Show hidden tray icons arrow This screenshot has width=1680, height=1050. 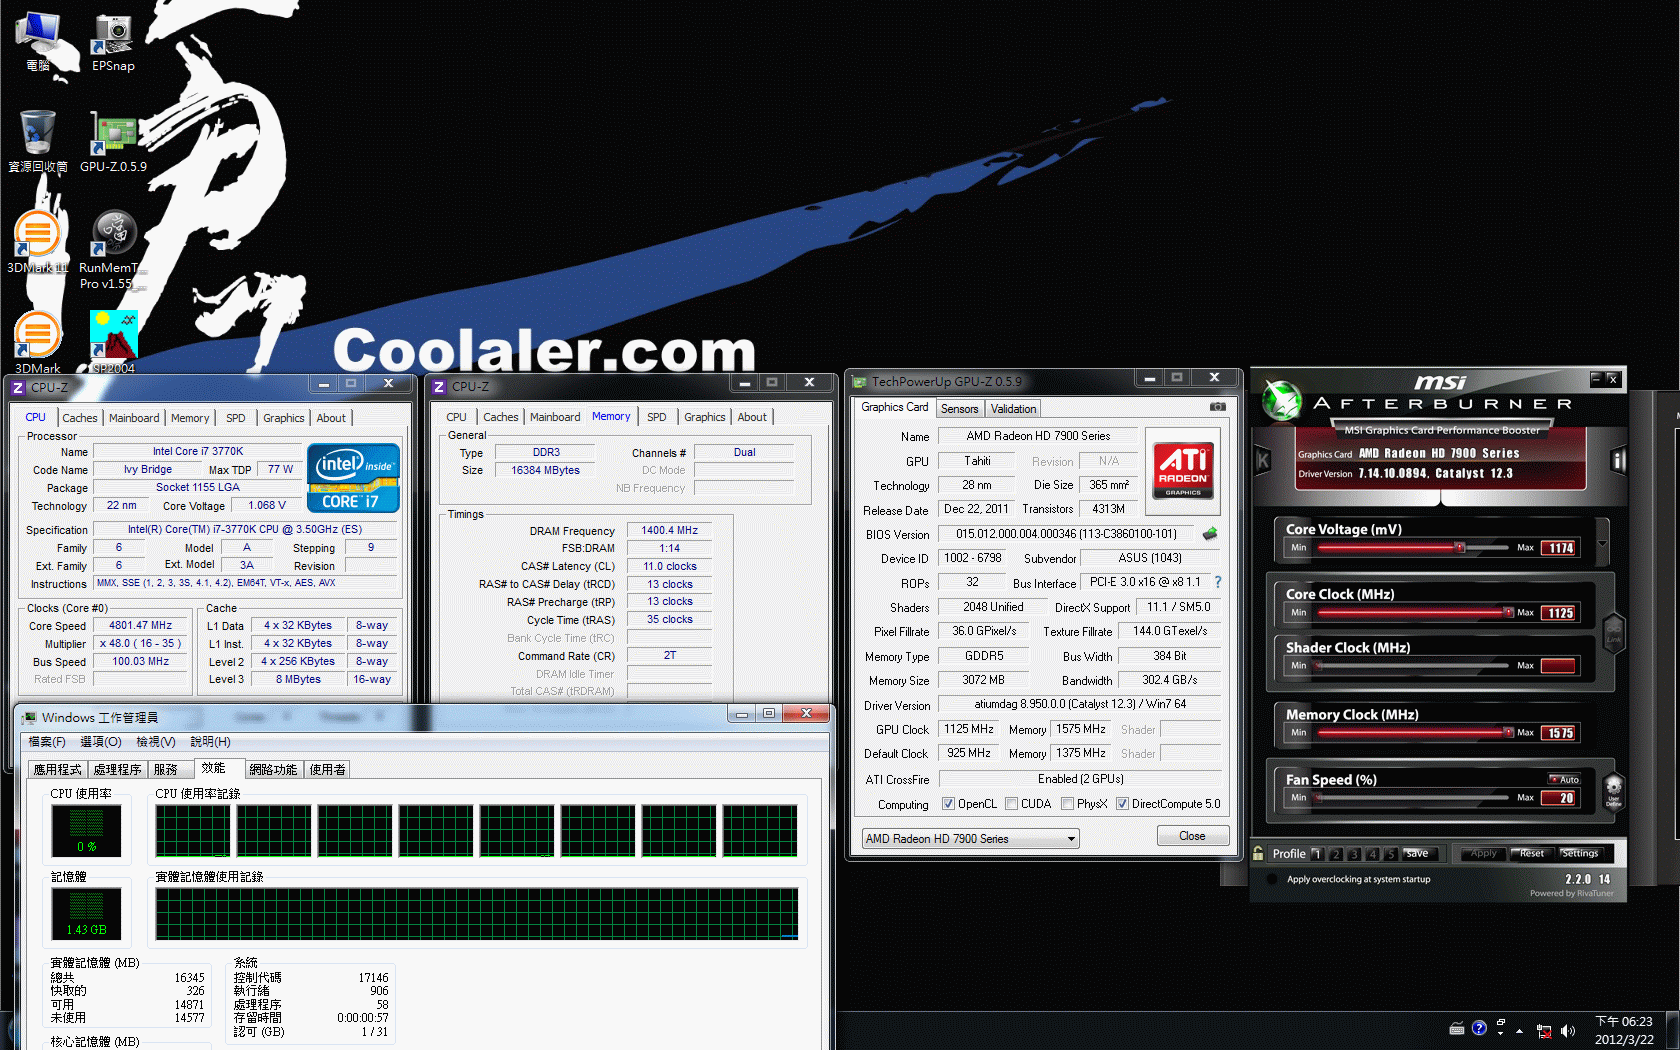1520,1031
